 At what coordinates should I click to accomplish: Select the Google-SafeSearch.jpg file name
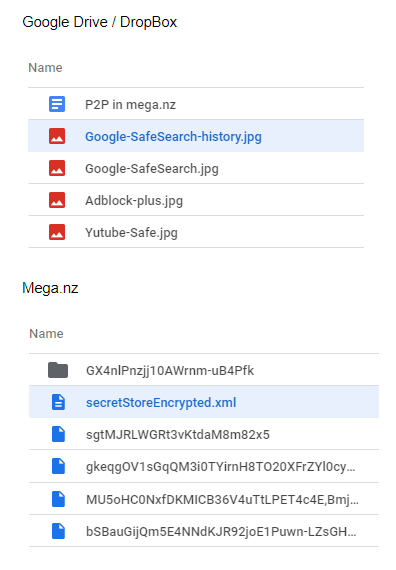152,169
